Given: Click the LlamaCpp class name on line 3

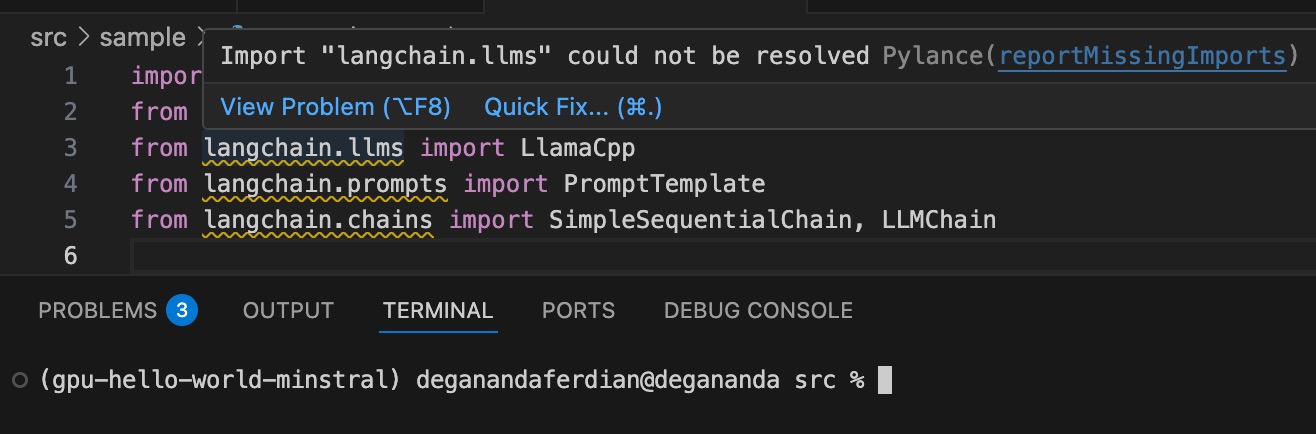Looking at the screenshot, I should click(x=578, y=148).
